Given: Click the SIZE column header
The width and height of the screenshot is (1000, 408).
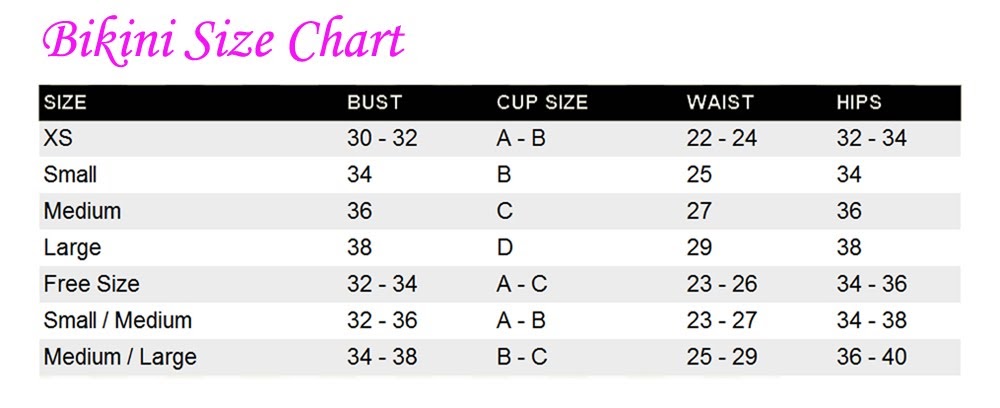Looking at the screenshot, I should pos(65,103).
